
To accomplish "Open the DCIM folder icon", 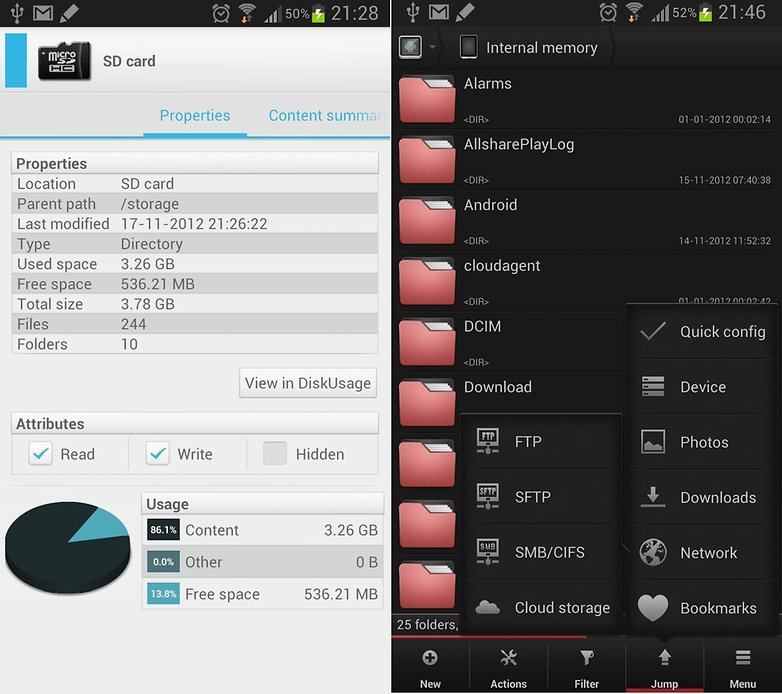I will coord(427,342).
